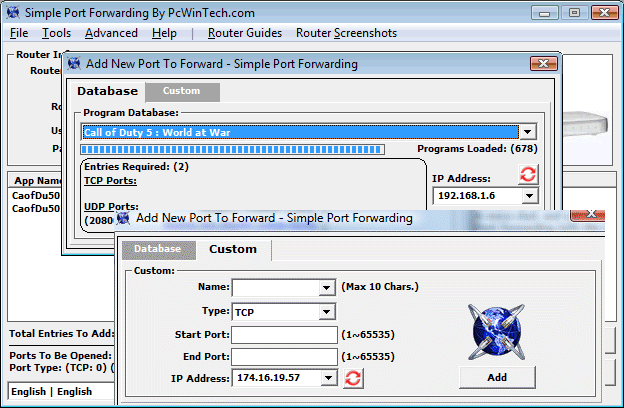This screenshot has height=408, width=624.
Task: Click Programs Loaded: (678) text
Action: click(x=477, y=149)
